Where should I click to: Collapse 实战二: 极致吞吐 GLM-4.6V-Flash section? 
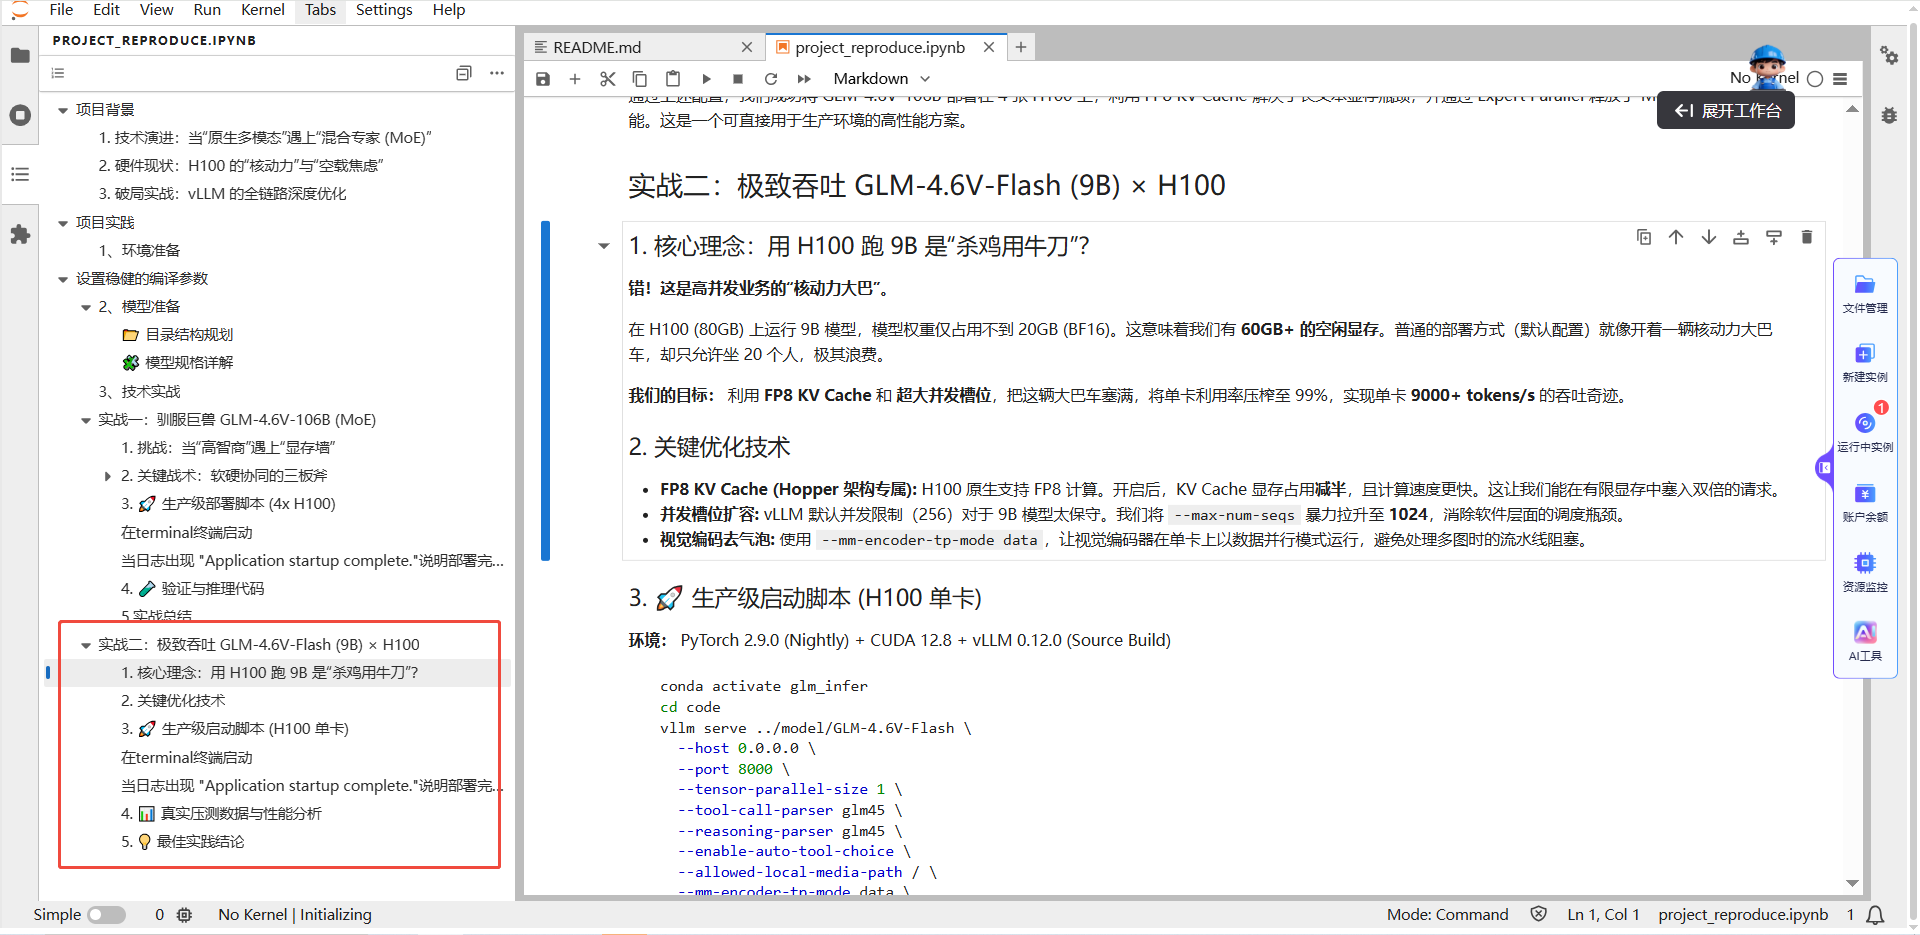click(x=86, y=645)
